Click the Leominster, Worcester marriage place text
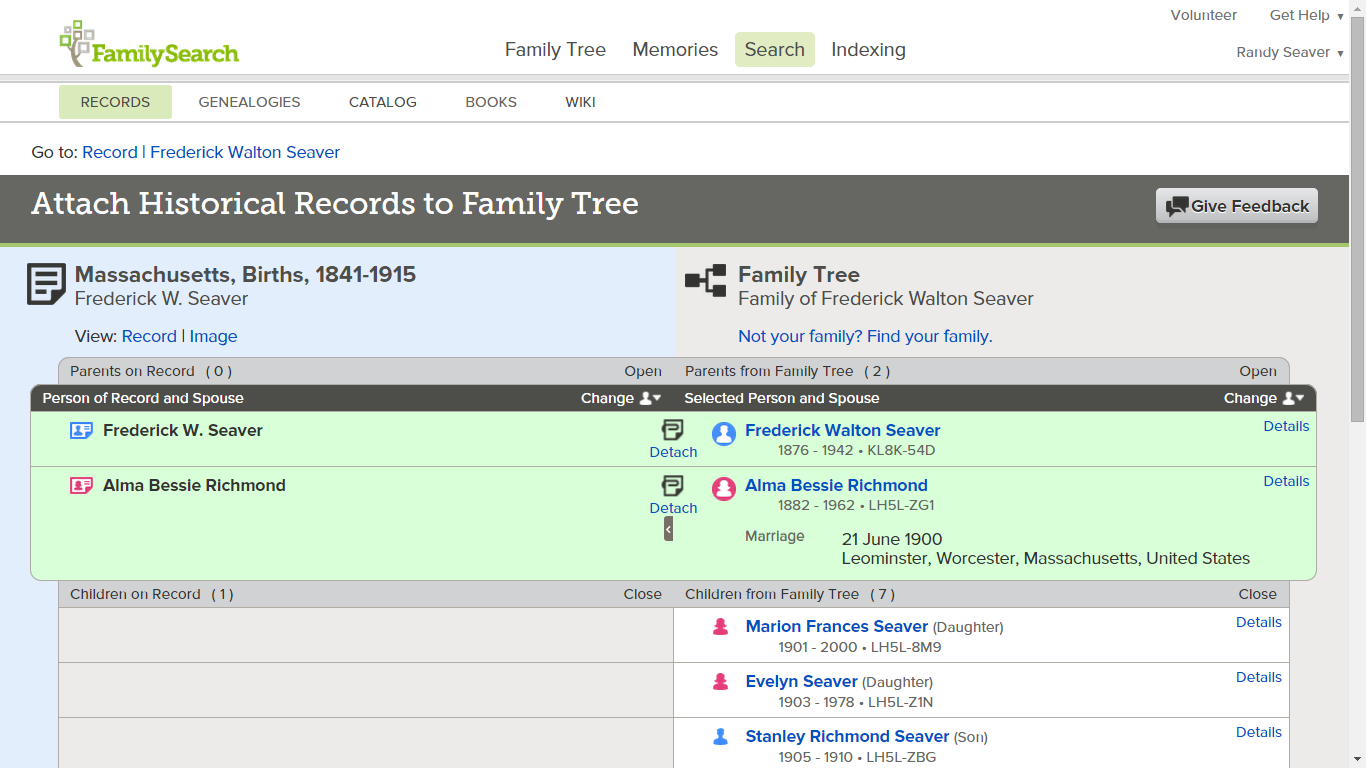The image size is (1366, 768). point(1046,558)
